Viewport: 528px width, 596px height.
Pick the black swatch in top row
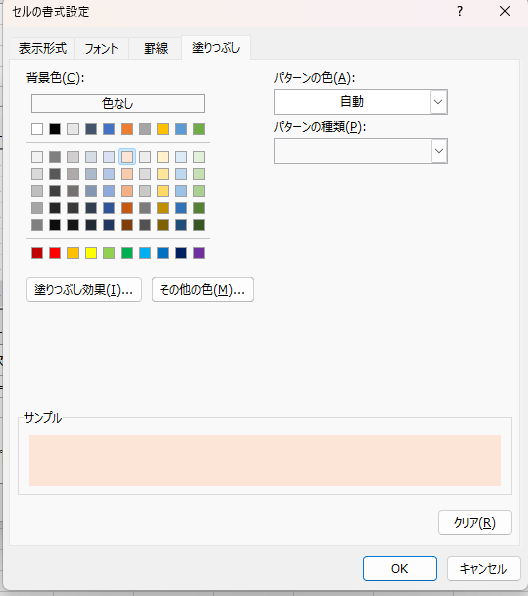55,129
